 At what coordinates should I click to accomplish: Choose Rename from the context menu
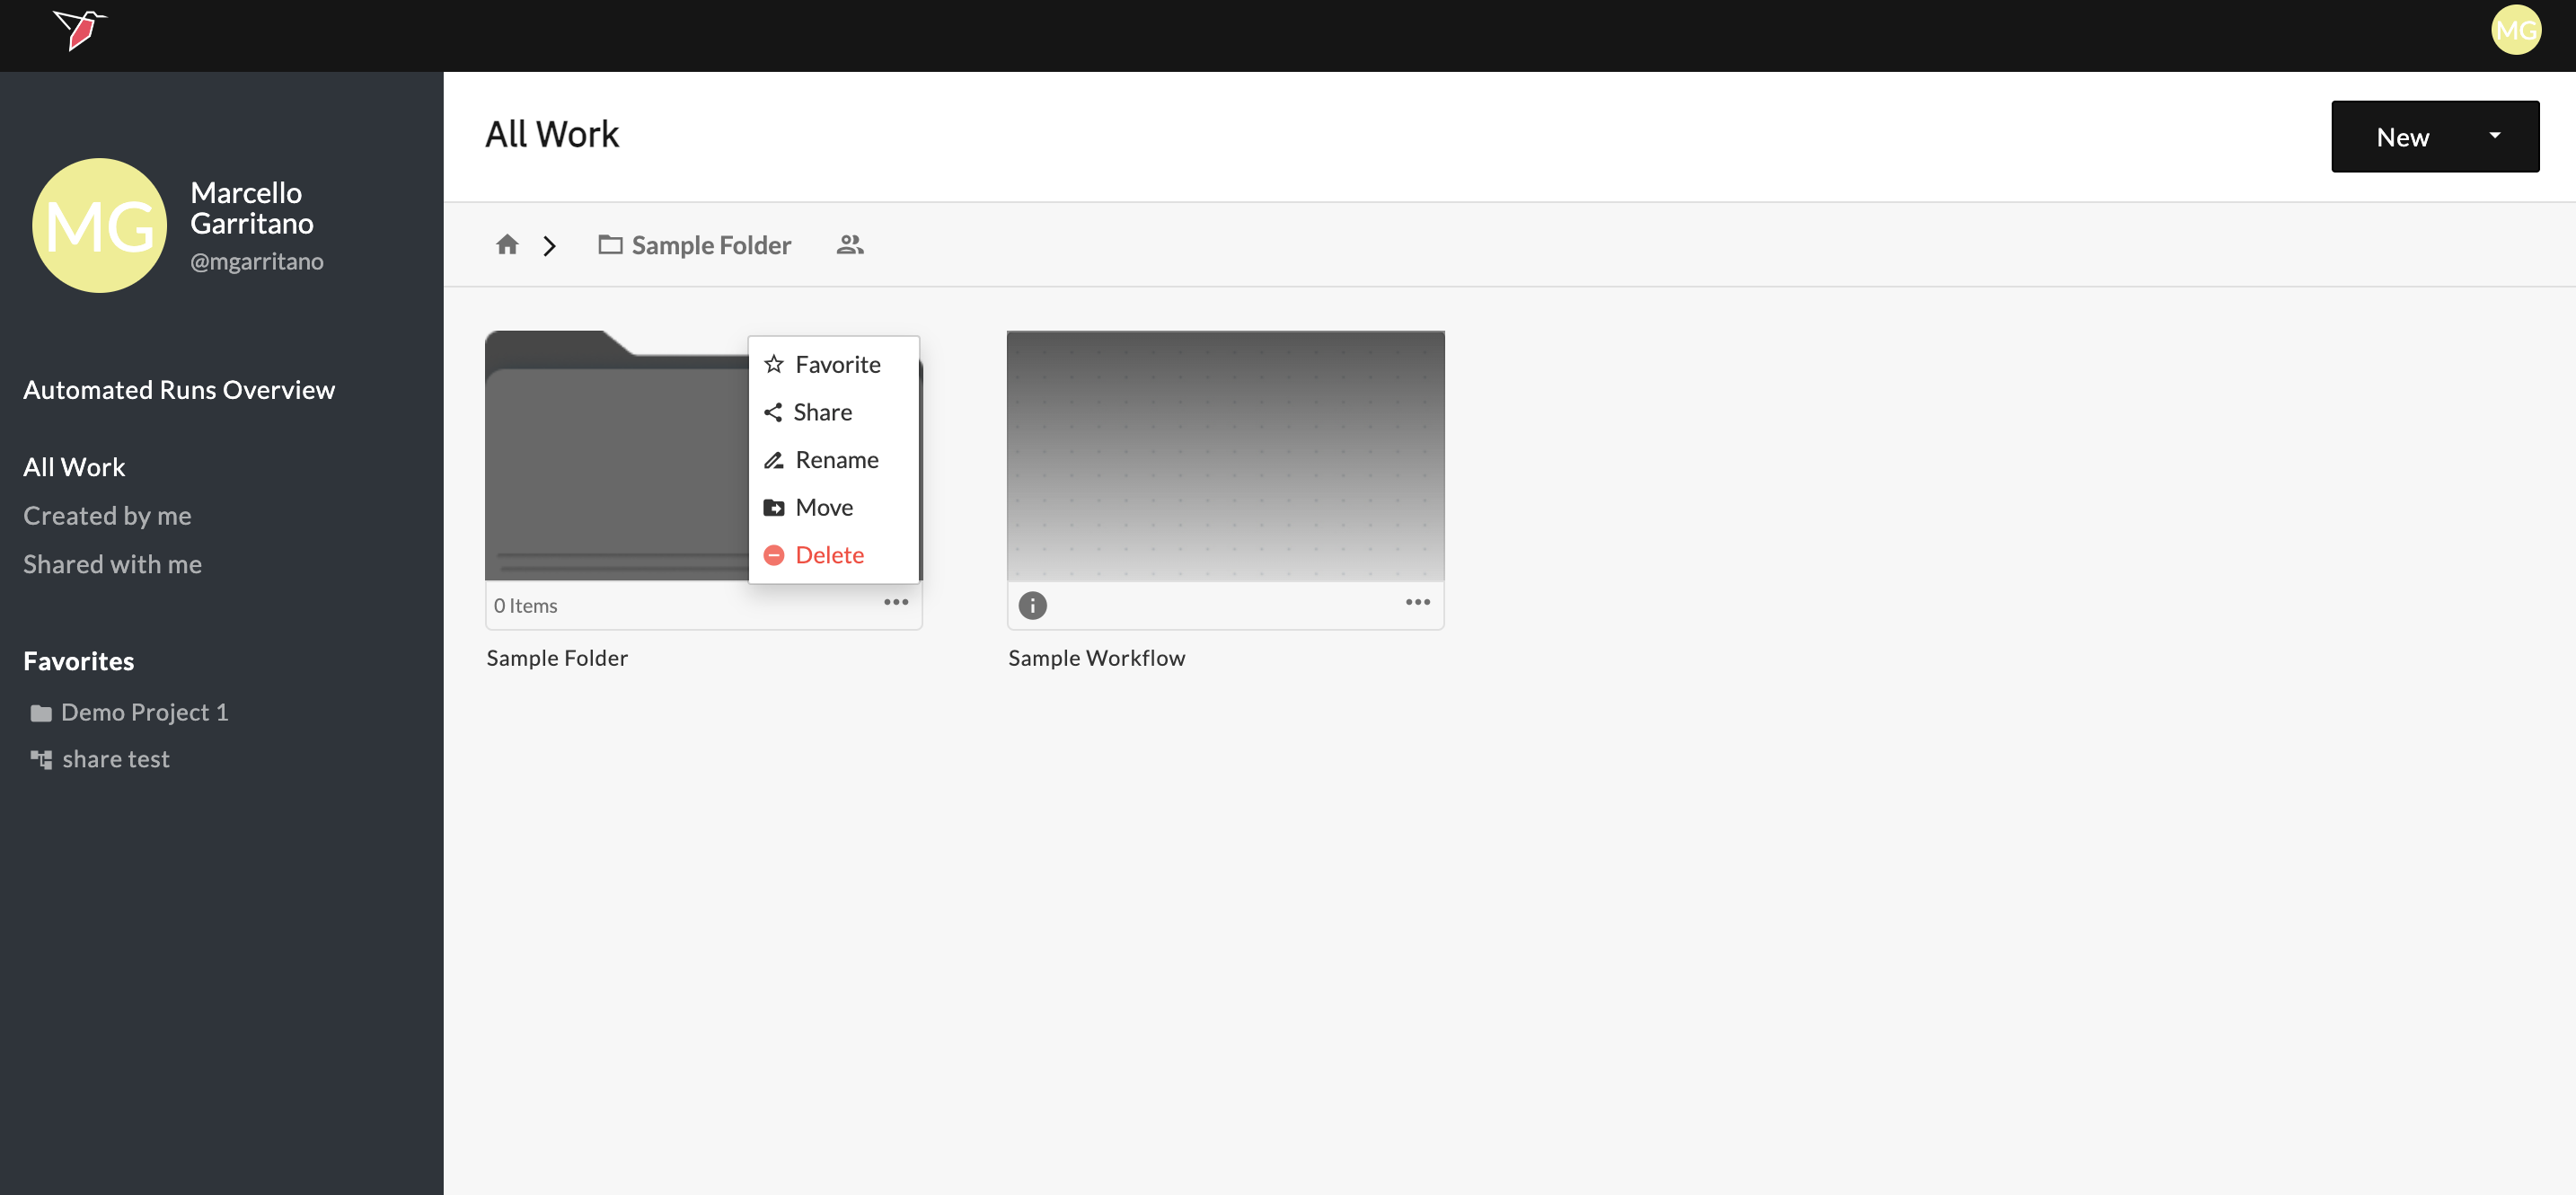[836, 460]
